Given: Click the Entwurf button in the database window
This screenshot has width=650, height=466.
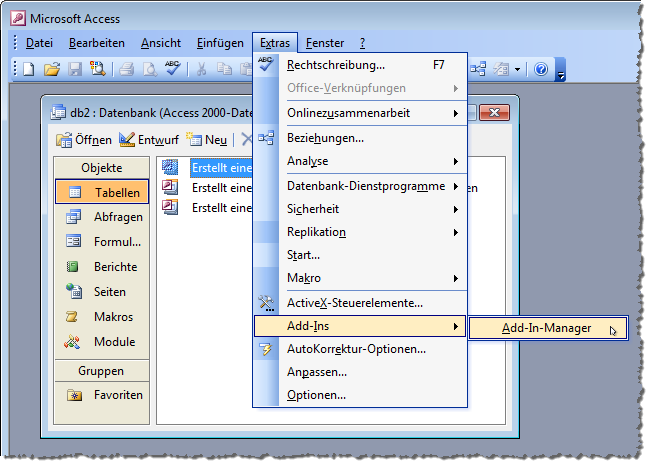Looking at the screenshot, I should 149,140.
